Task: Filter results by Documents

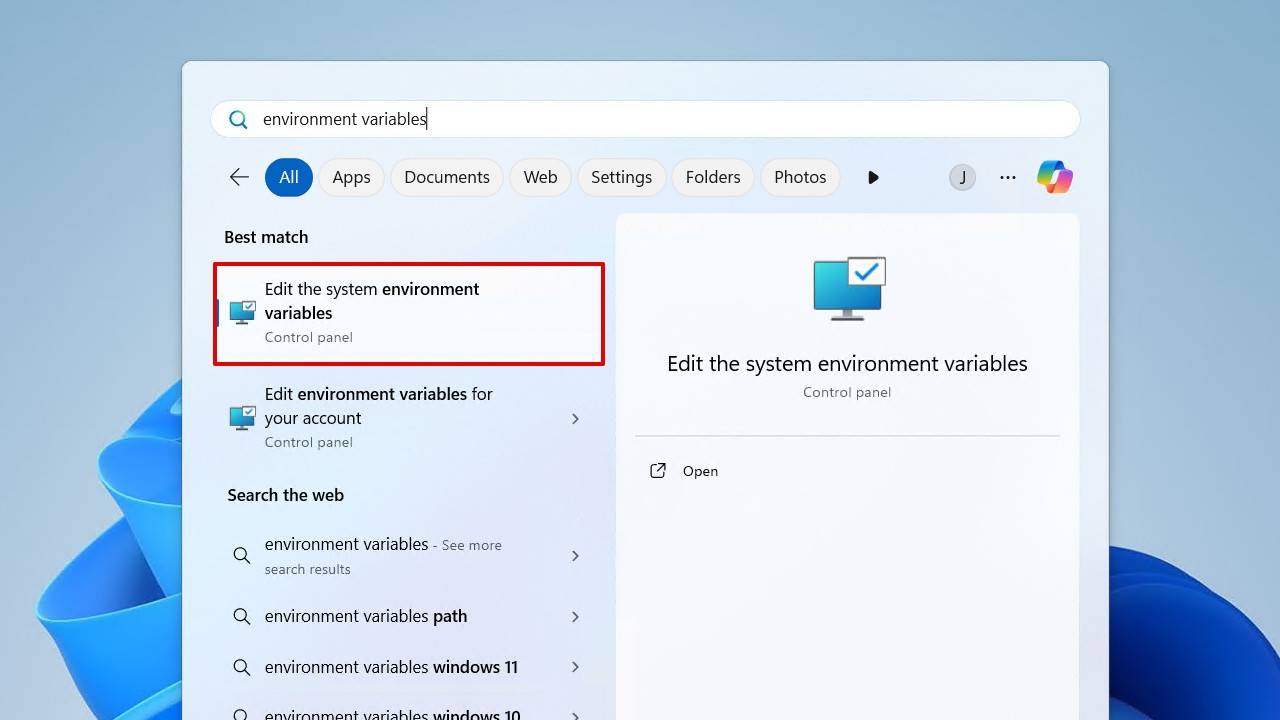Action: 446,177
